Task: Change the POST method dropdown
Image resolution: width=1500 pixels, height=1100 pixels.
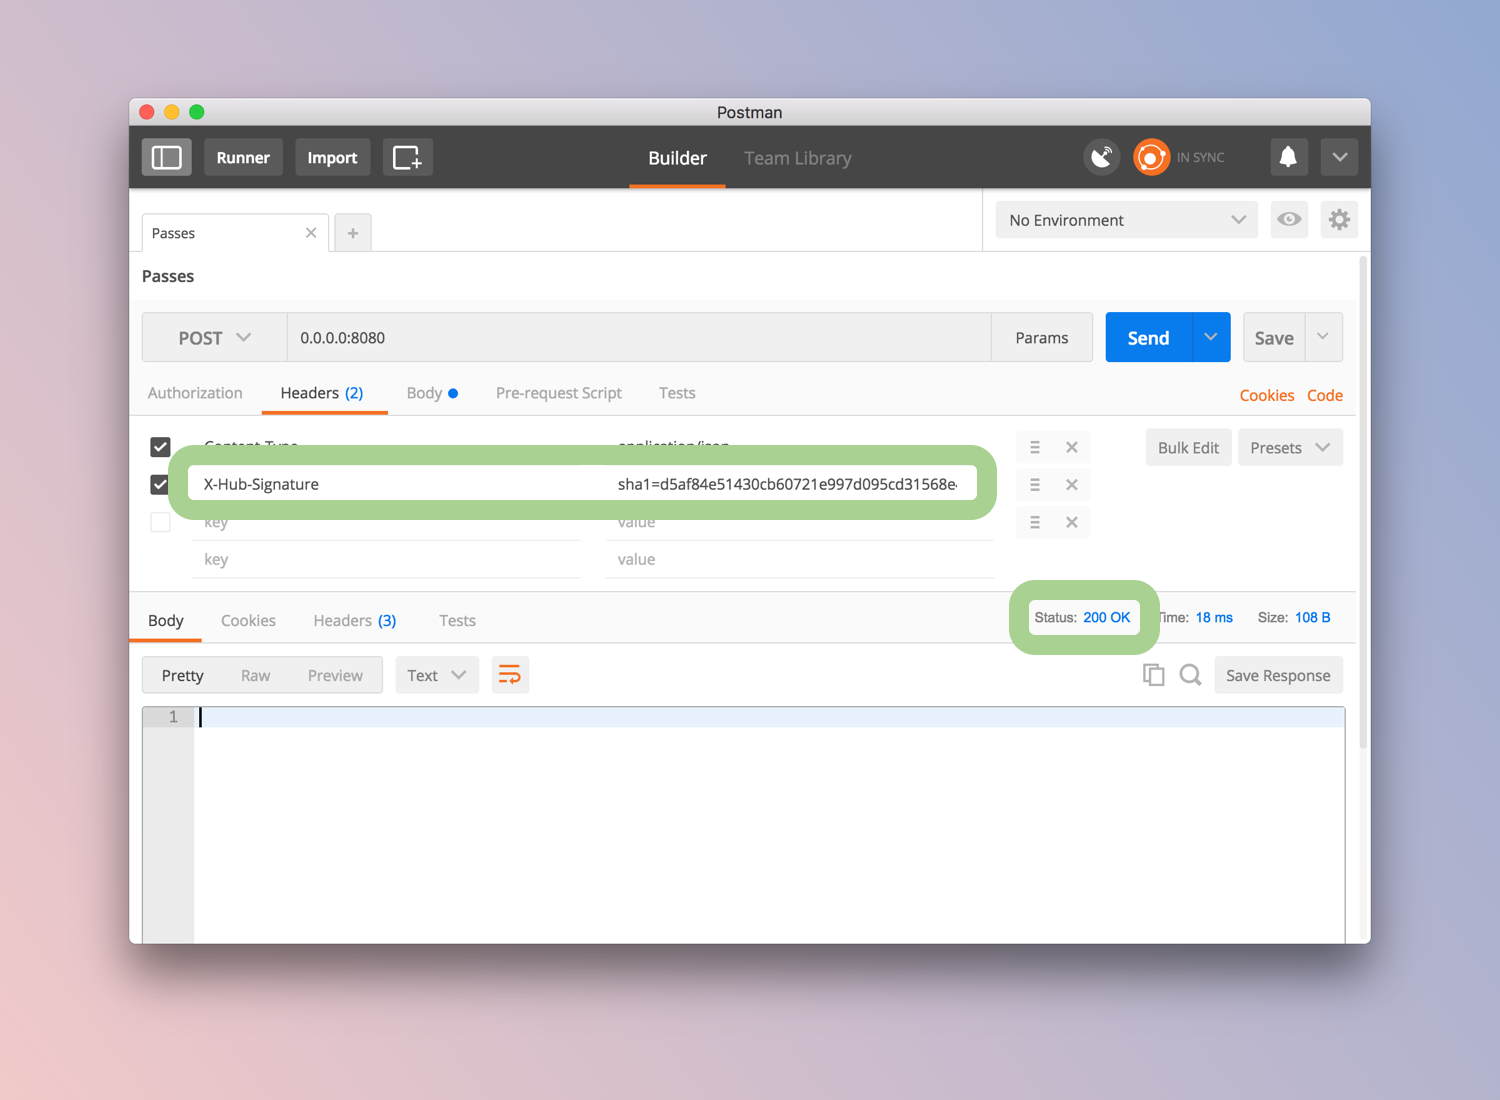Action: click(x=215, y=338)
